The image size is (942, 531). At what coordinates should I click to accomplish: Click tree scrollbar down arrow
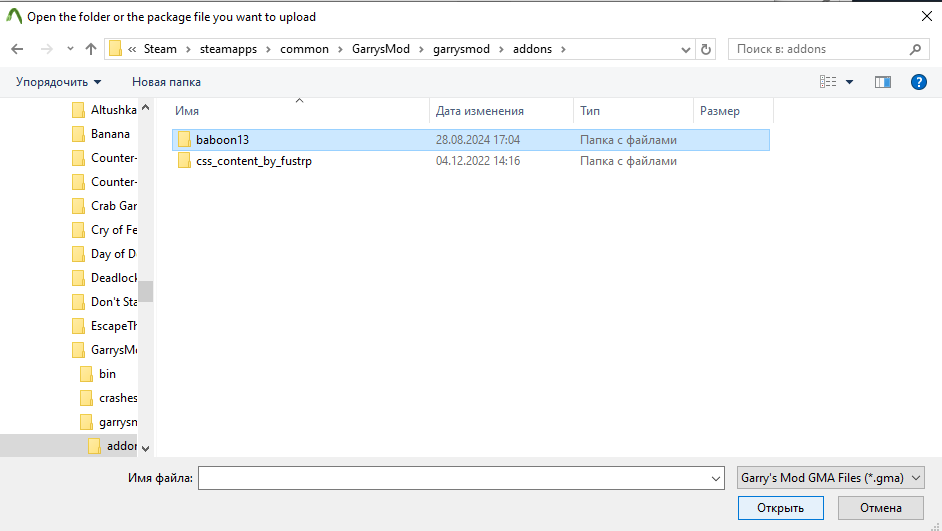[145, 448]
